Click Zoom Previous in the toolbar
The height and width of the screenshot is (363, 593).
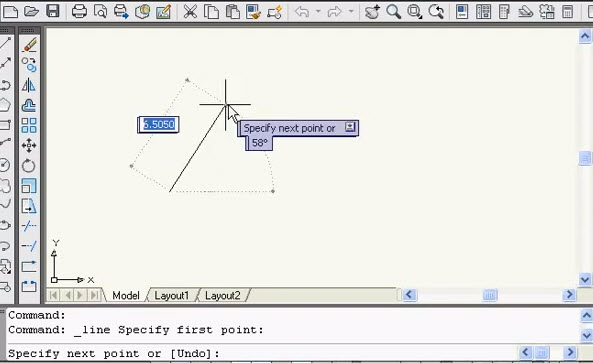click(436, 11)
